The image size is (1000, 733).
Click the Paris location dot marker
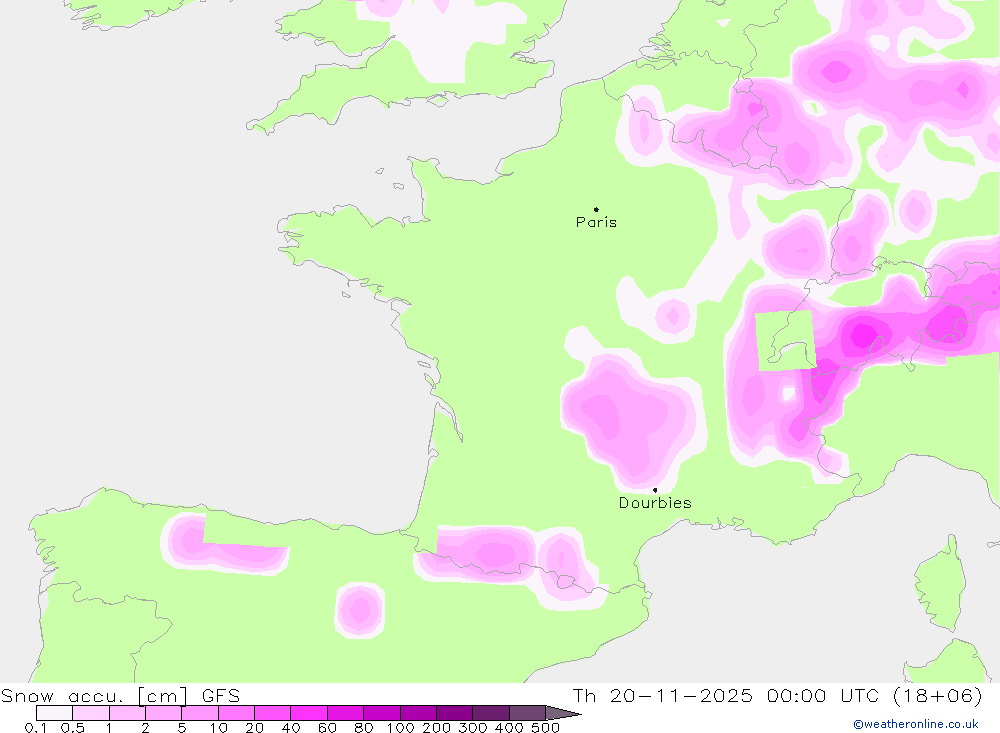596,209
